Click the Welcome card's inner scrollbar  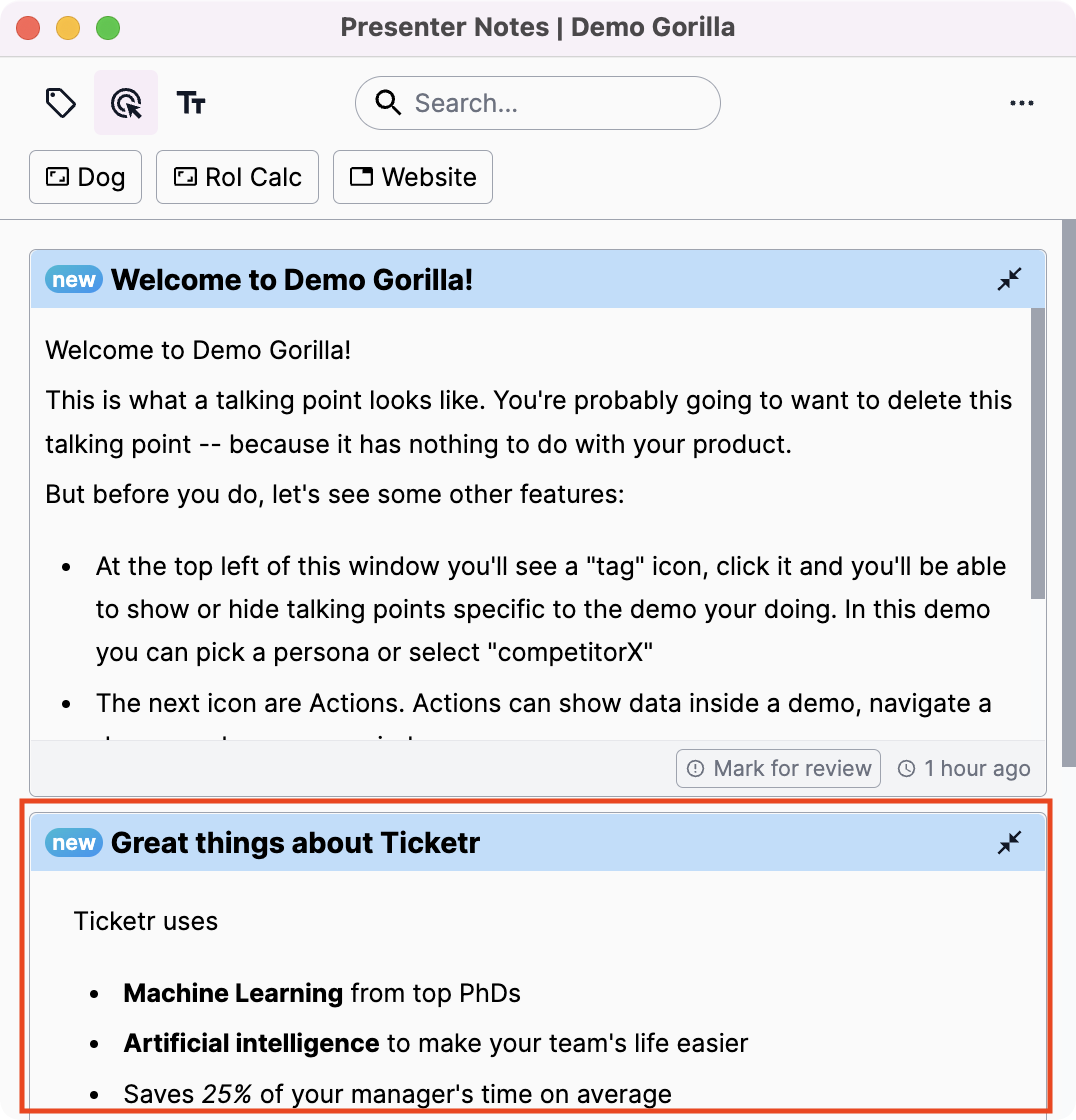pyautogui.click(x=1037, y=450)
